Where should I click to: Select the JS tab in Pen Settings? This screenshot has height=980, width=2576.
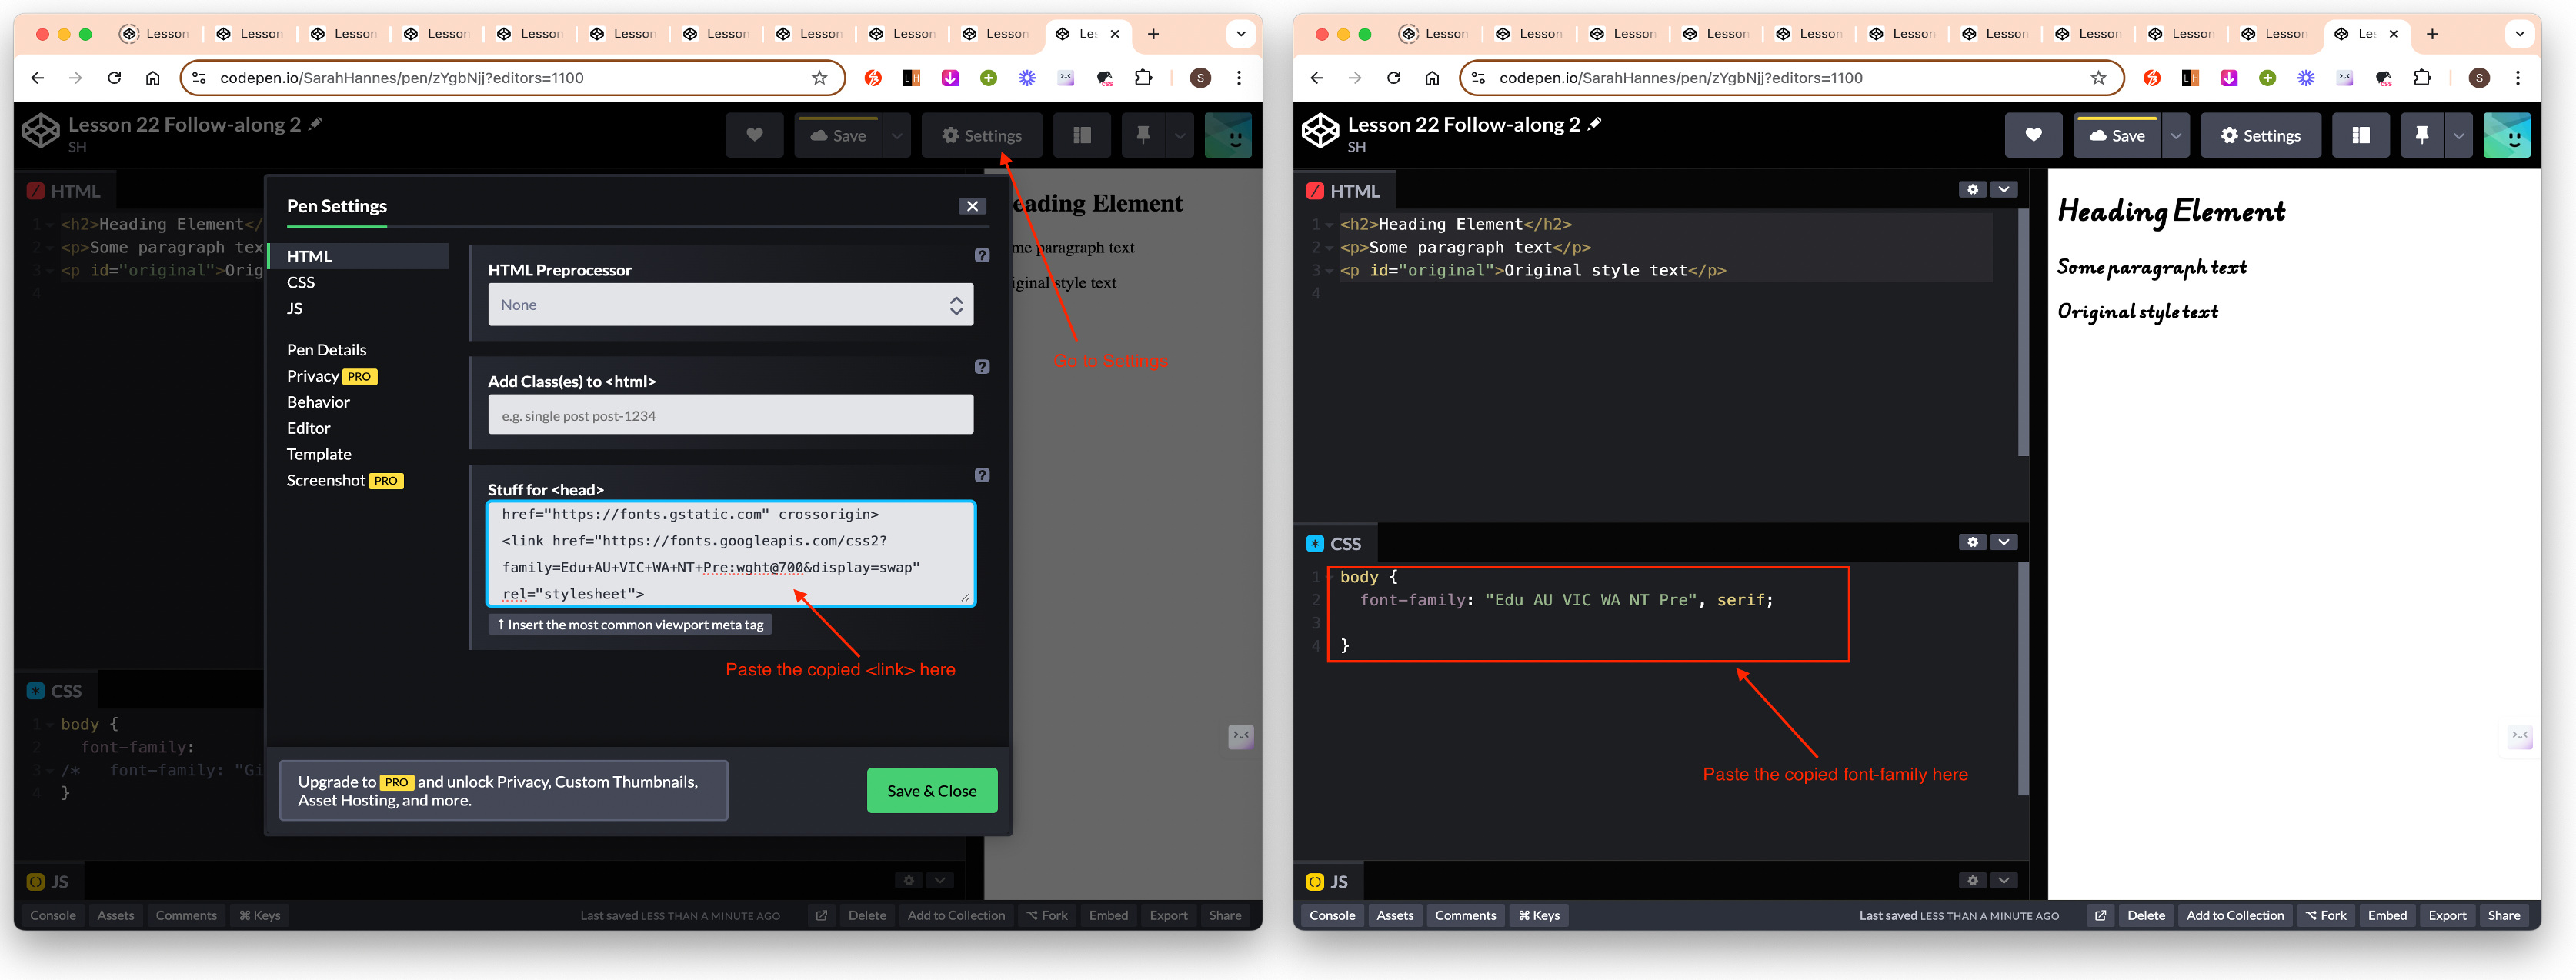click(295, 308)
